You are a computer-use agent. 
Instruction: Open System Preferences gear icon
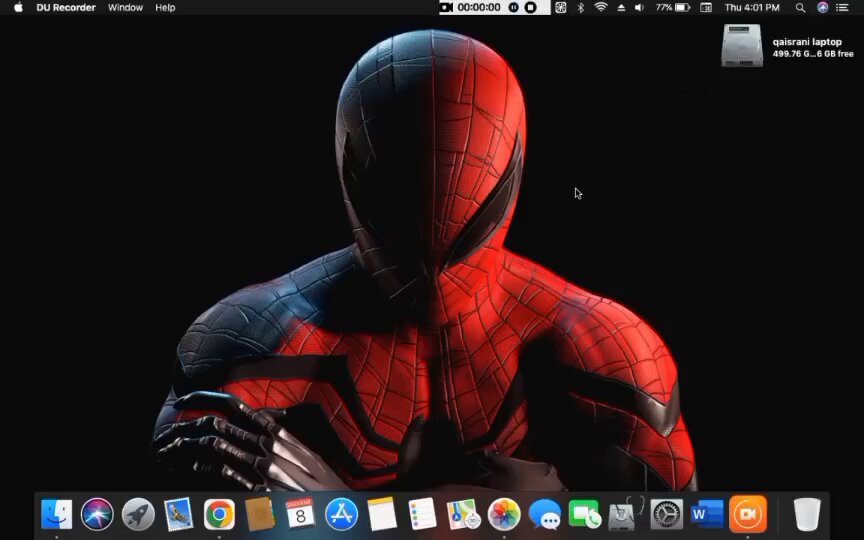point(667,515)
